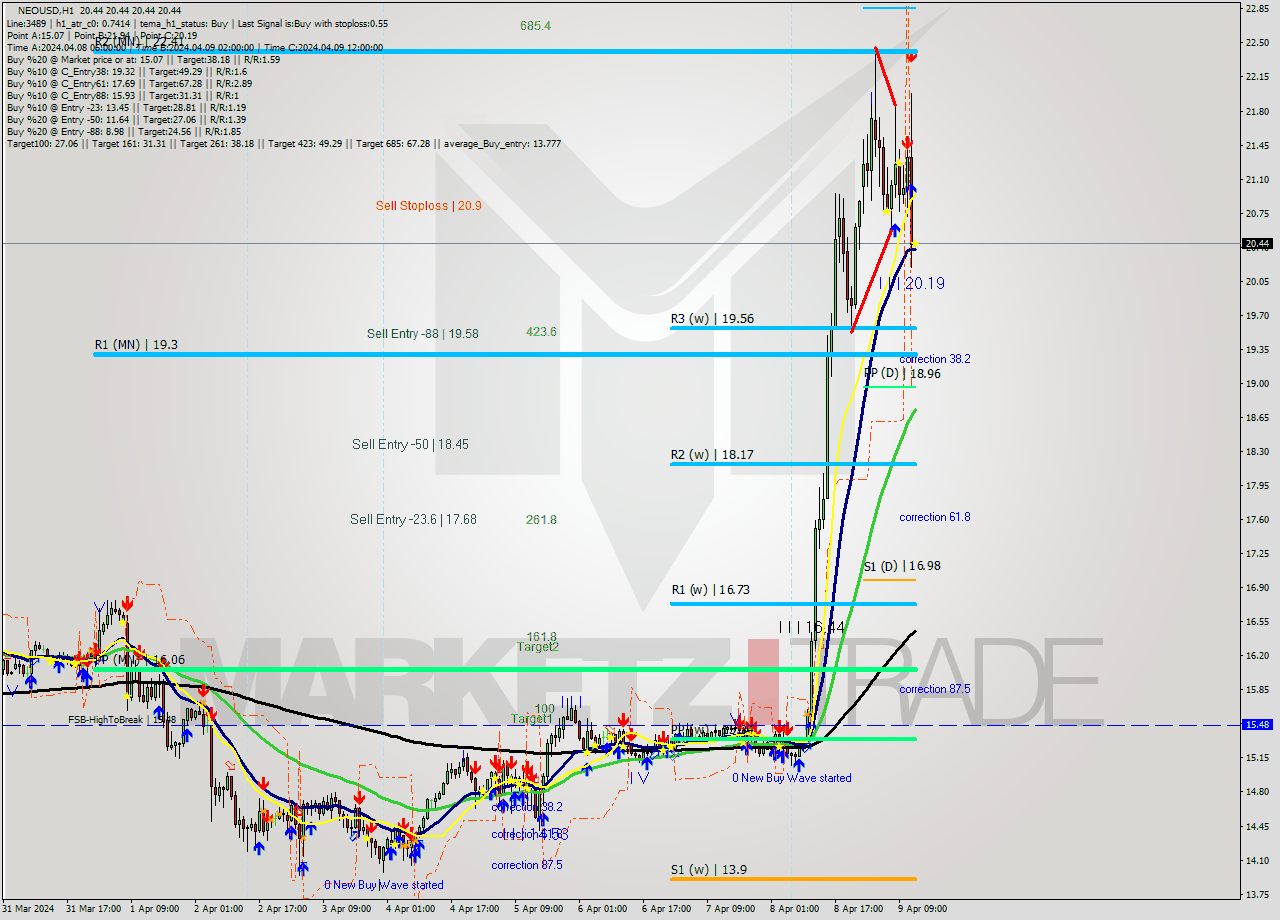
Task: Select the 'R3 (w) | 19.56' pivot label
Action: pyautogui.click(x=712, y=319)
